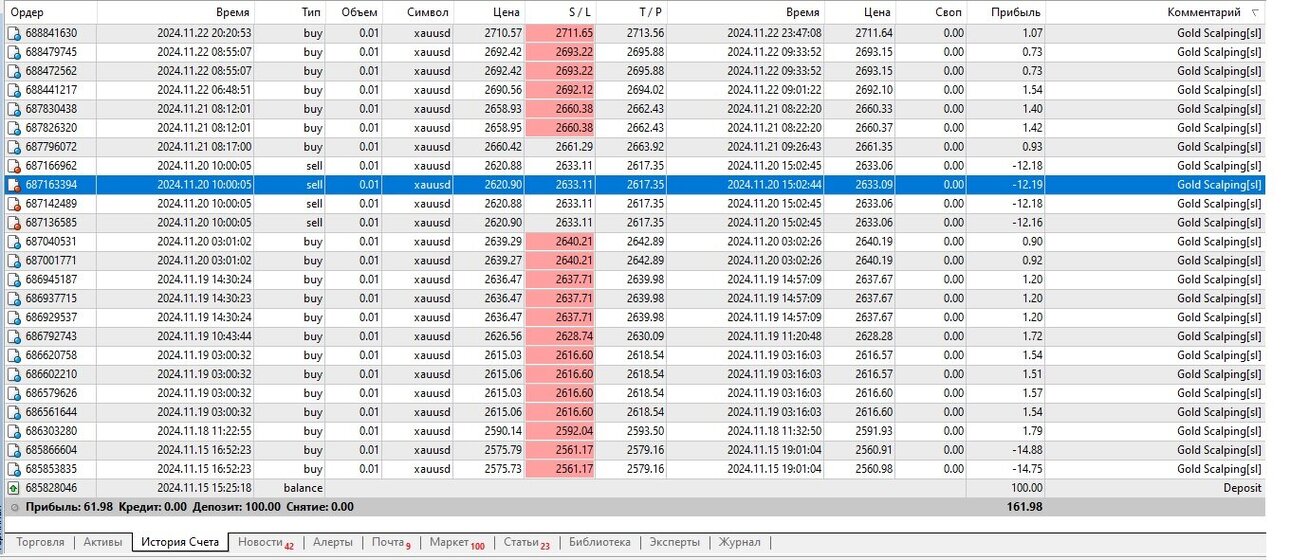Click the order icon for 688479745
The height and width of the screenshot is (560, 1290).
14,52
